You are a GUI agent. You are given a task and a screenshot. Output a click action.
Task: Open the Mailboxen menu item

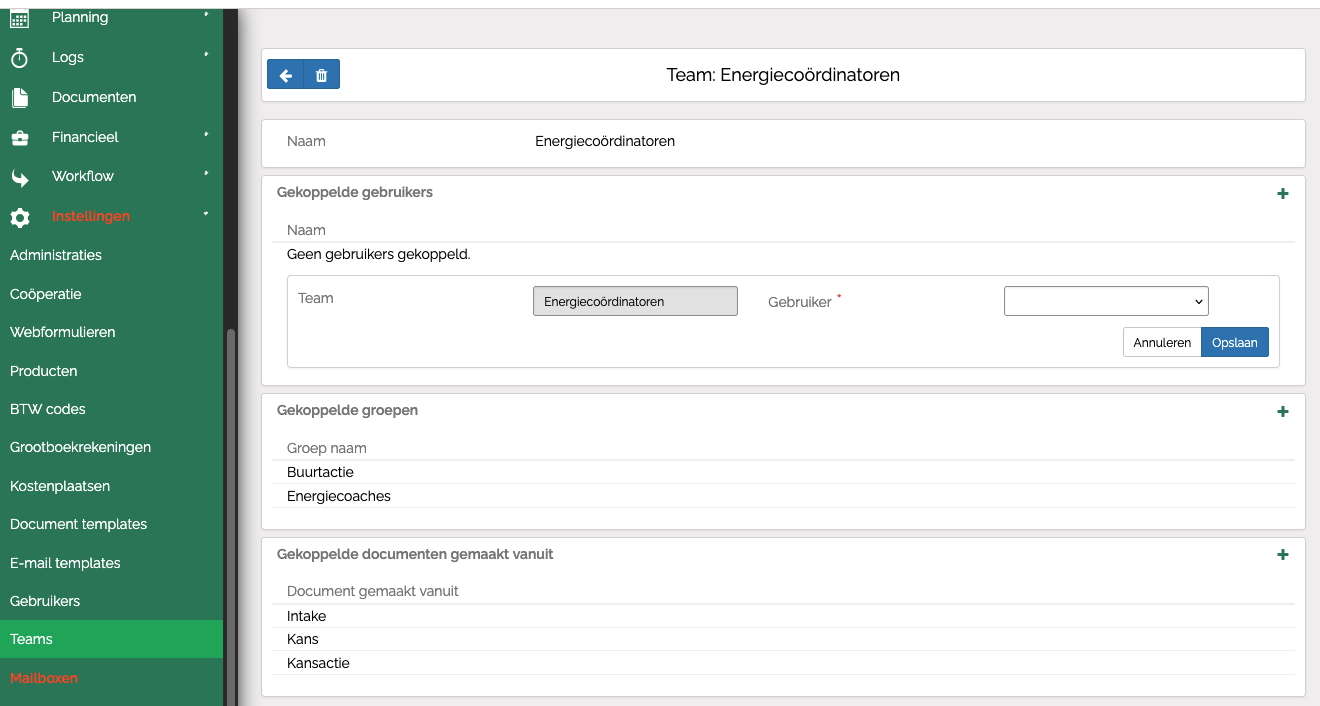click(x=44, y=678)
